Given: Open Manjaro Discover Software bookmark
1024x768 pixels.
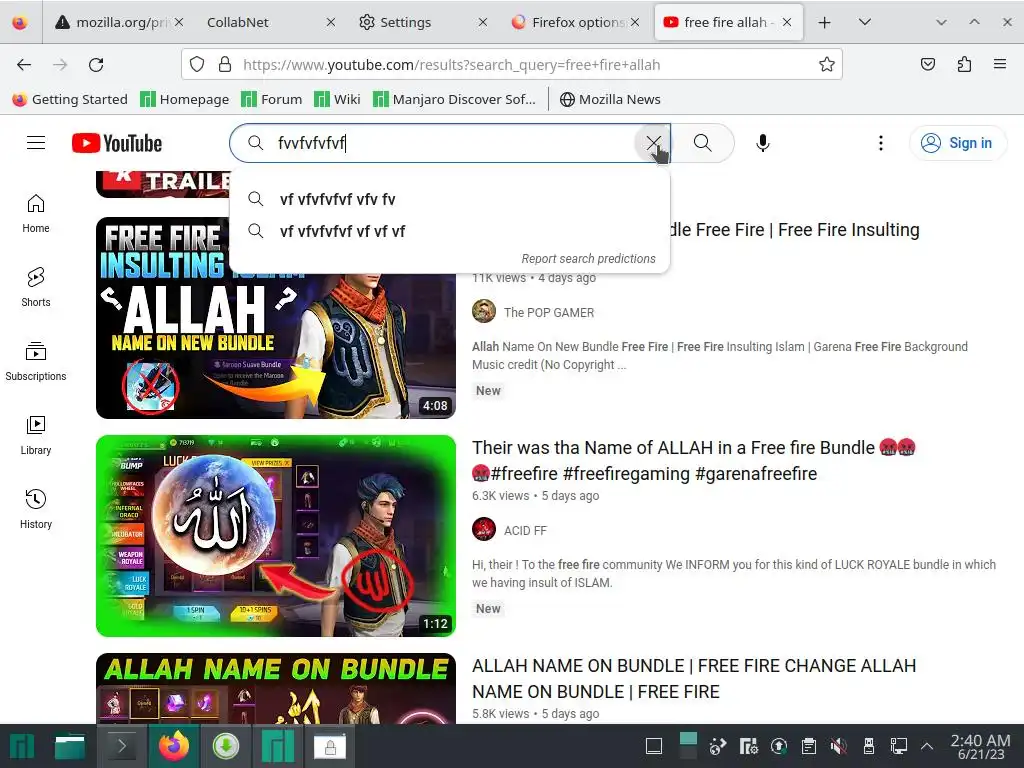Looking at the screenshot, I should (455, 99).
